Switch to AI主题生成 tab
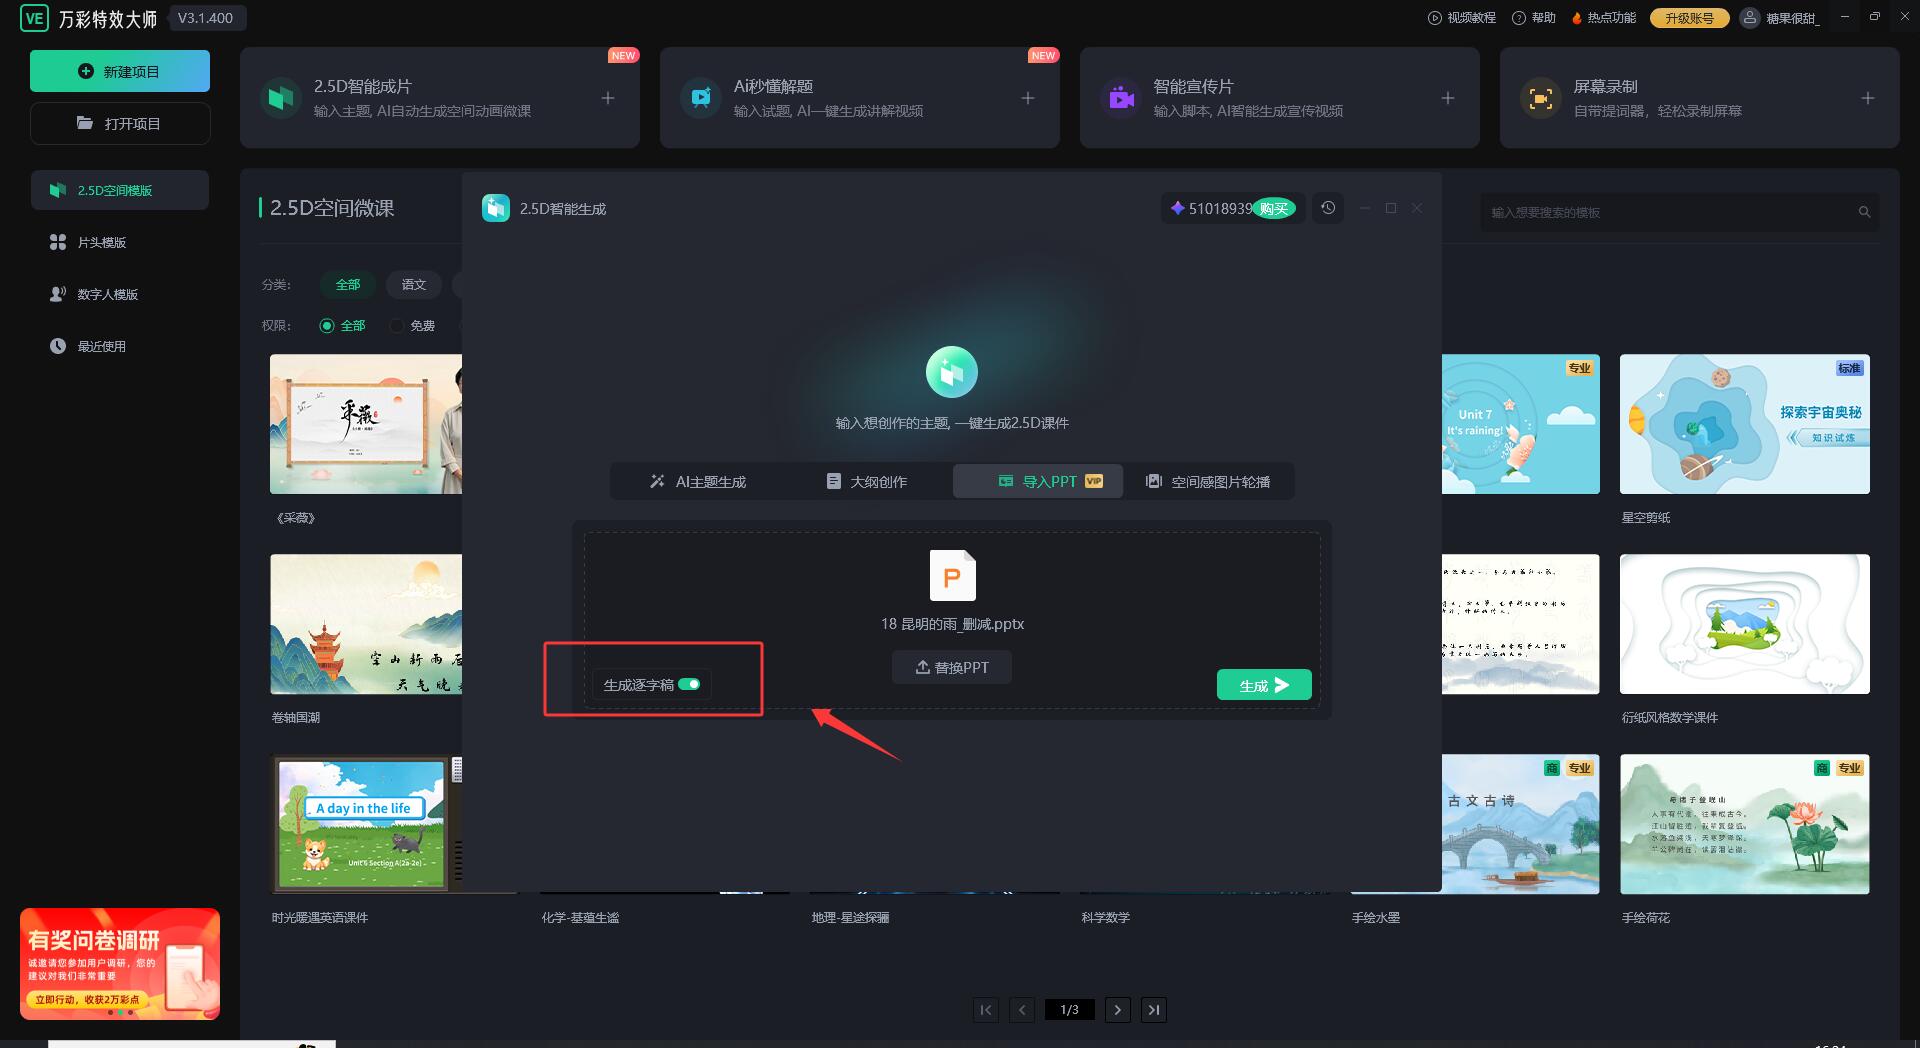1920x1048 pixels. point(698,482)
